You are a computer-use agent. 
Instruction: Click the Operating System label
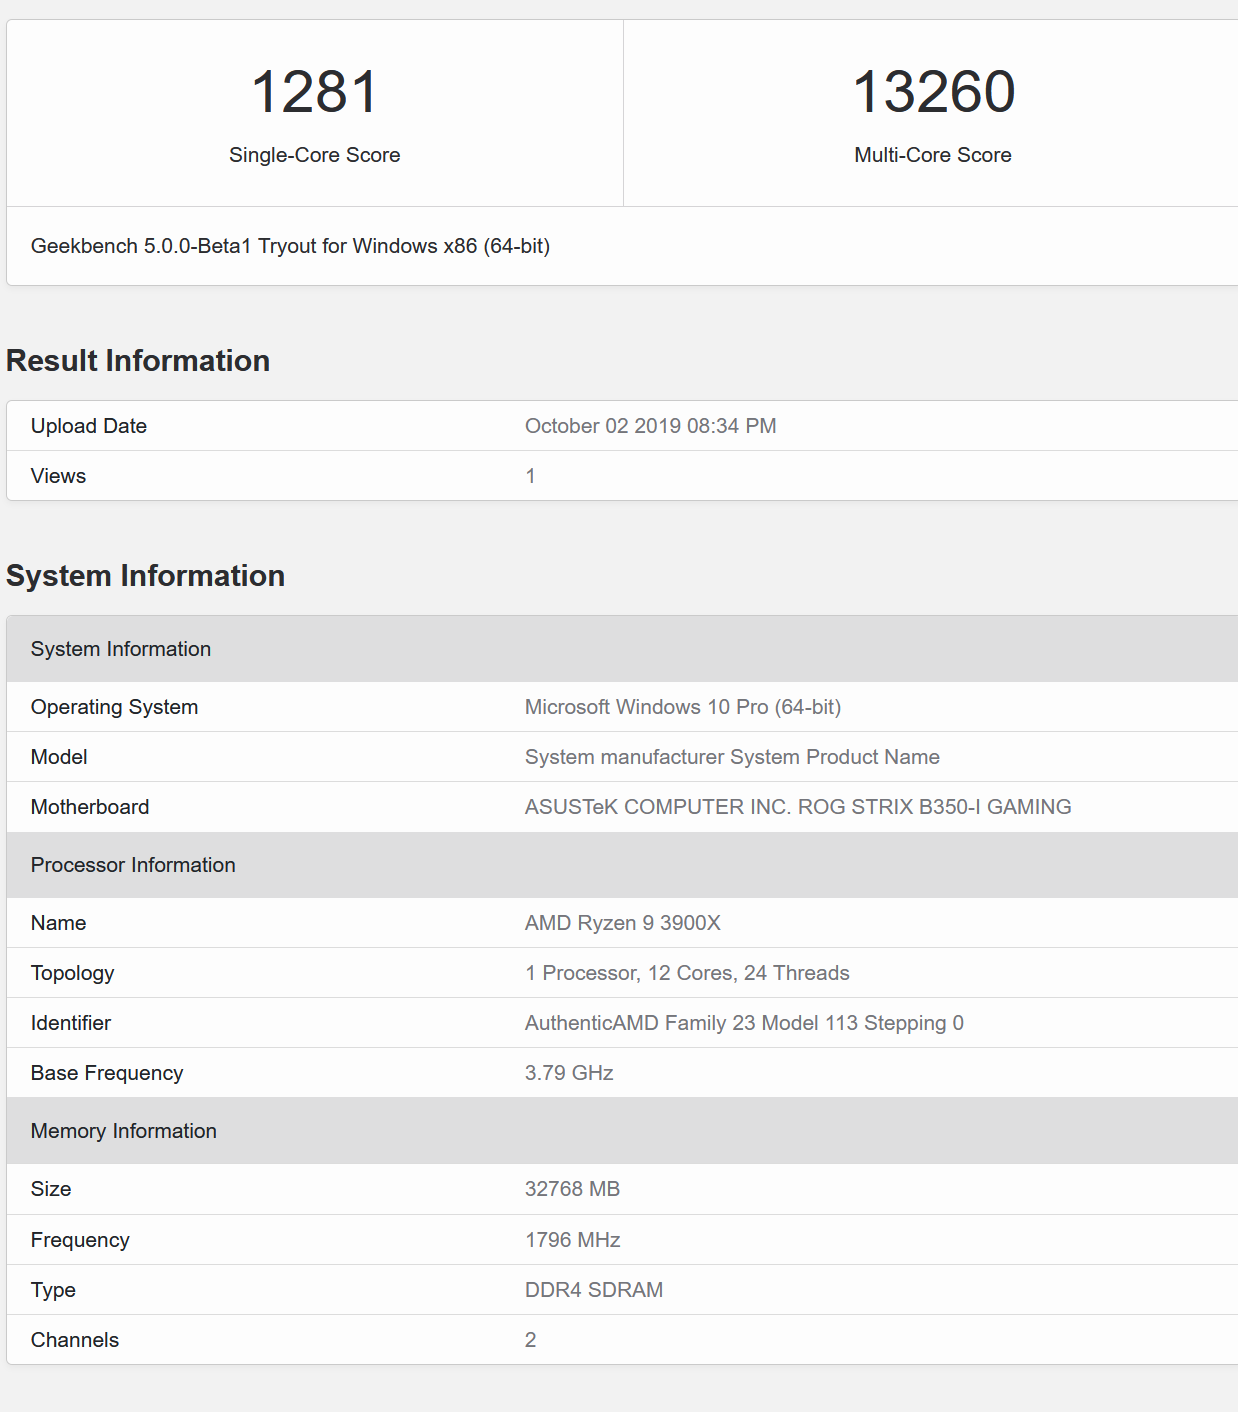(114, 707)
